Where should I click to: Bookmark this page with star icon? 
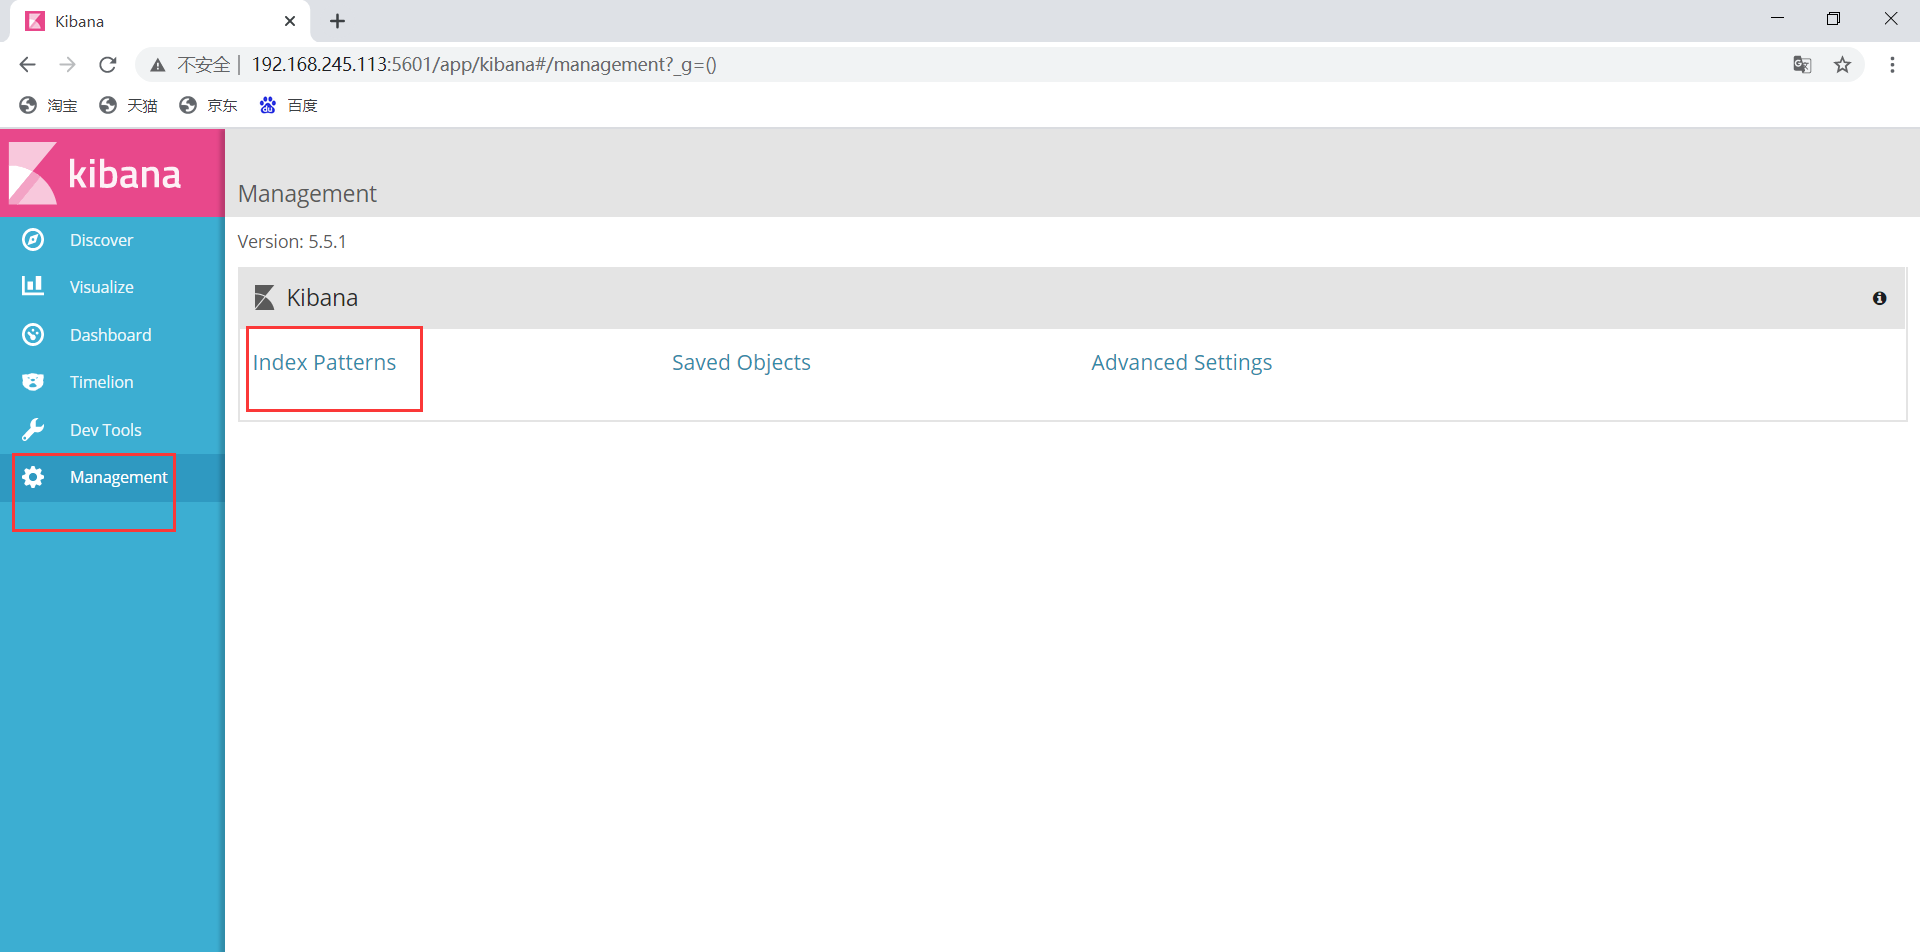pos(1842,65)
